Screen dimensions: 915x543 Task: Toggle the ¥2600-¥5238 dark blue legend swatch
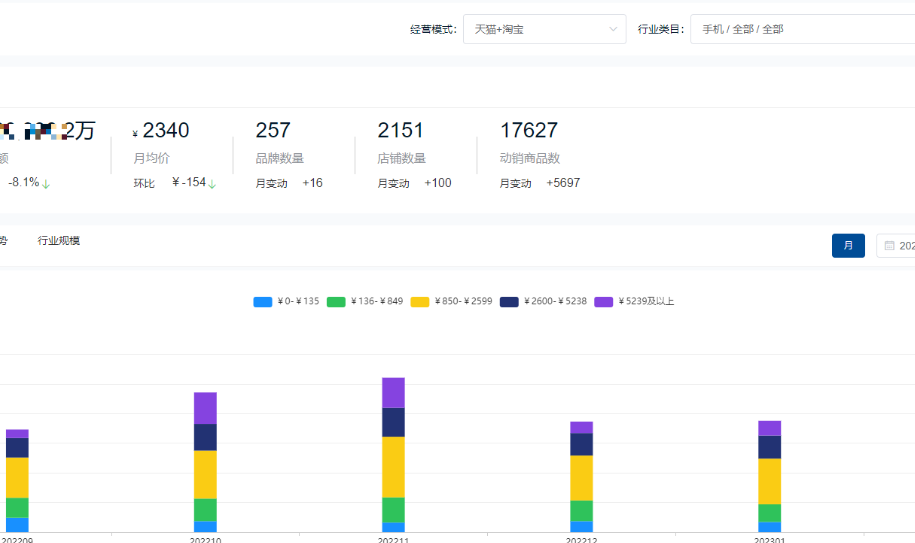pos(509,302)
